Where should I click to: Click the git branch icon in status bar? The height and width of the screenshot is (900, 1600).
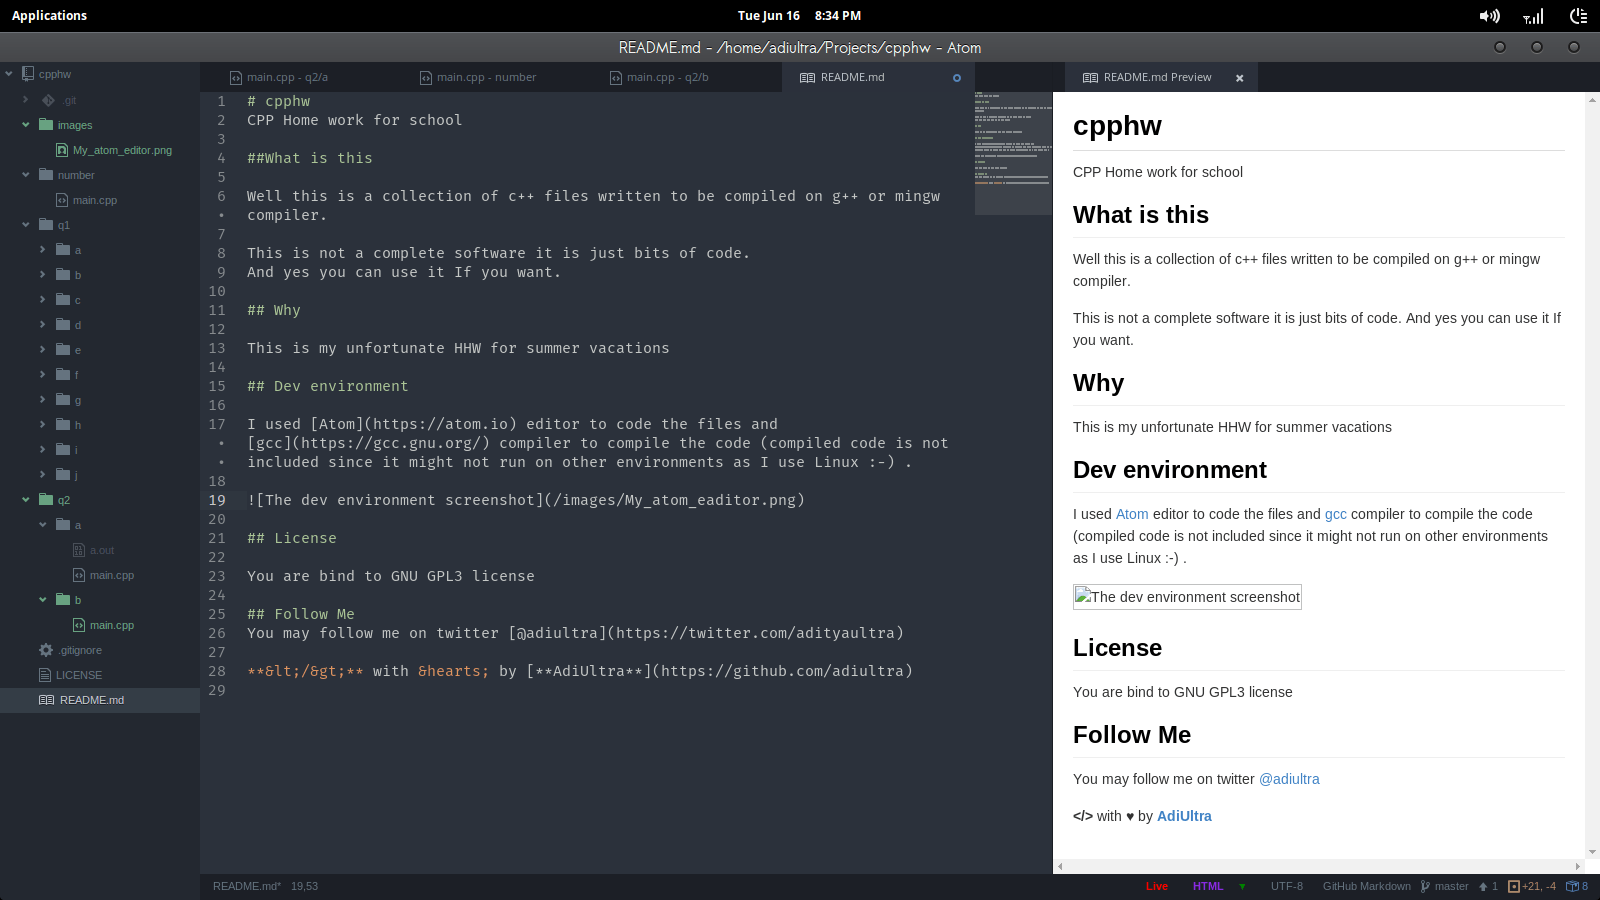coord(1425,886)
